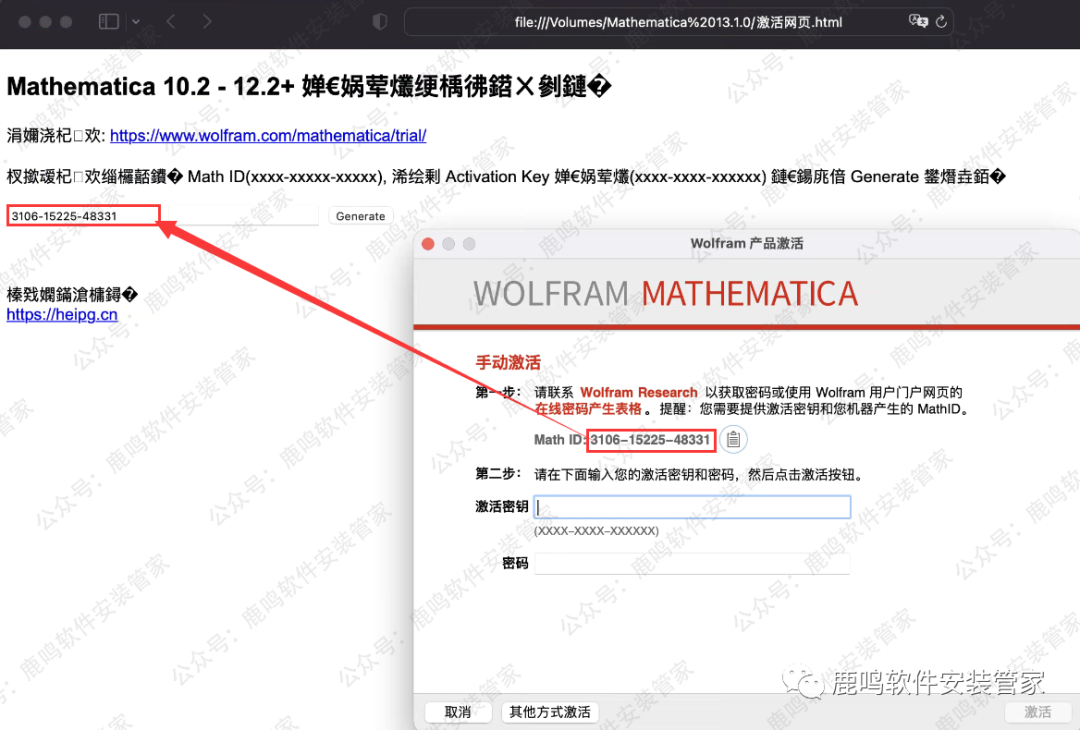Toggle the Safari sidebar icon
Image resolution: width=1080 pixels, height=730 pixels.
click(x=109, y=22)
